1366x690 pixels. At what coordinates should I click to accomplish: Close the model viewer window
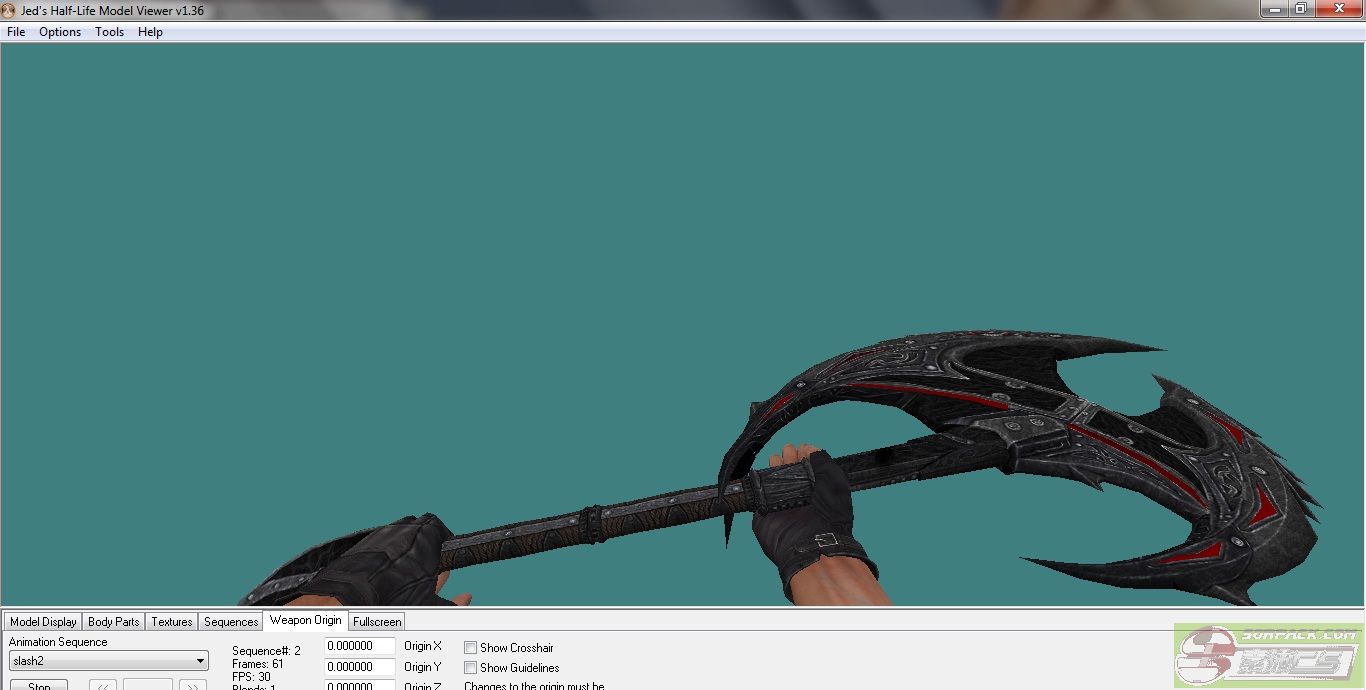coord(1338,8)
